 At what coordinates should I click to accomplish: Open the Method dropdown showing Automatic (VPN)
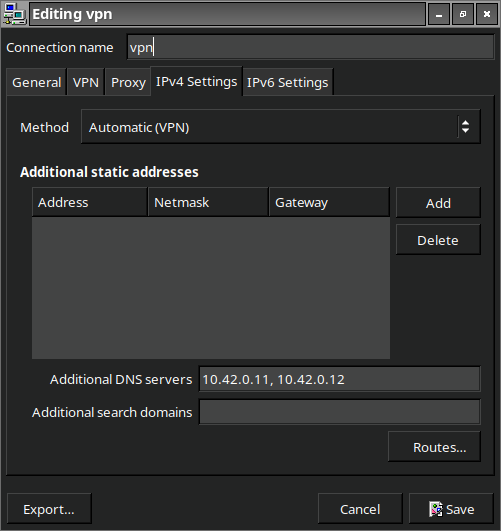tap(280, 127)
